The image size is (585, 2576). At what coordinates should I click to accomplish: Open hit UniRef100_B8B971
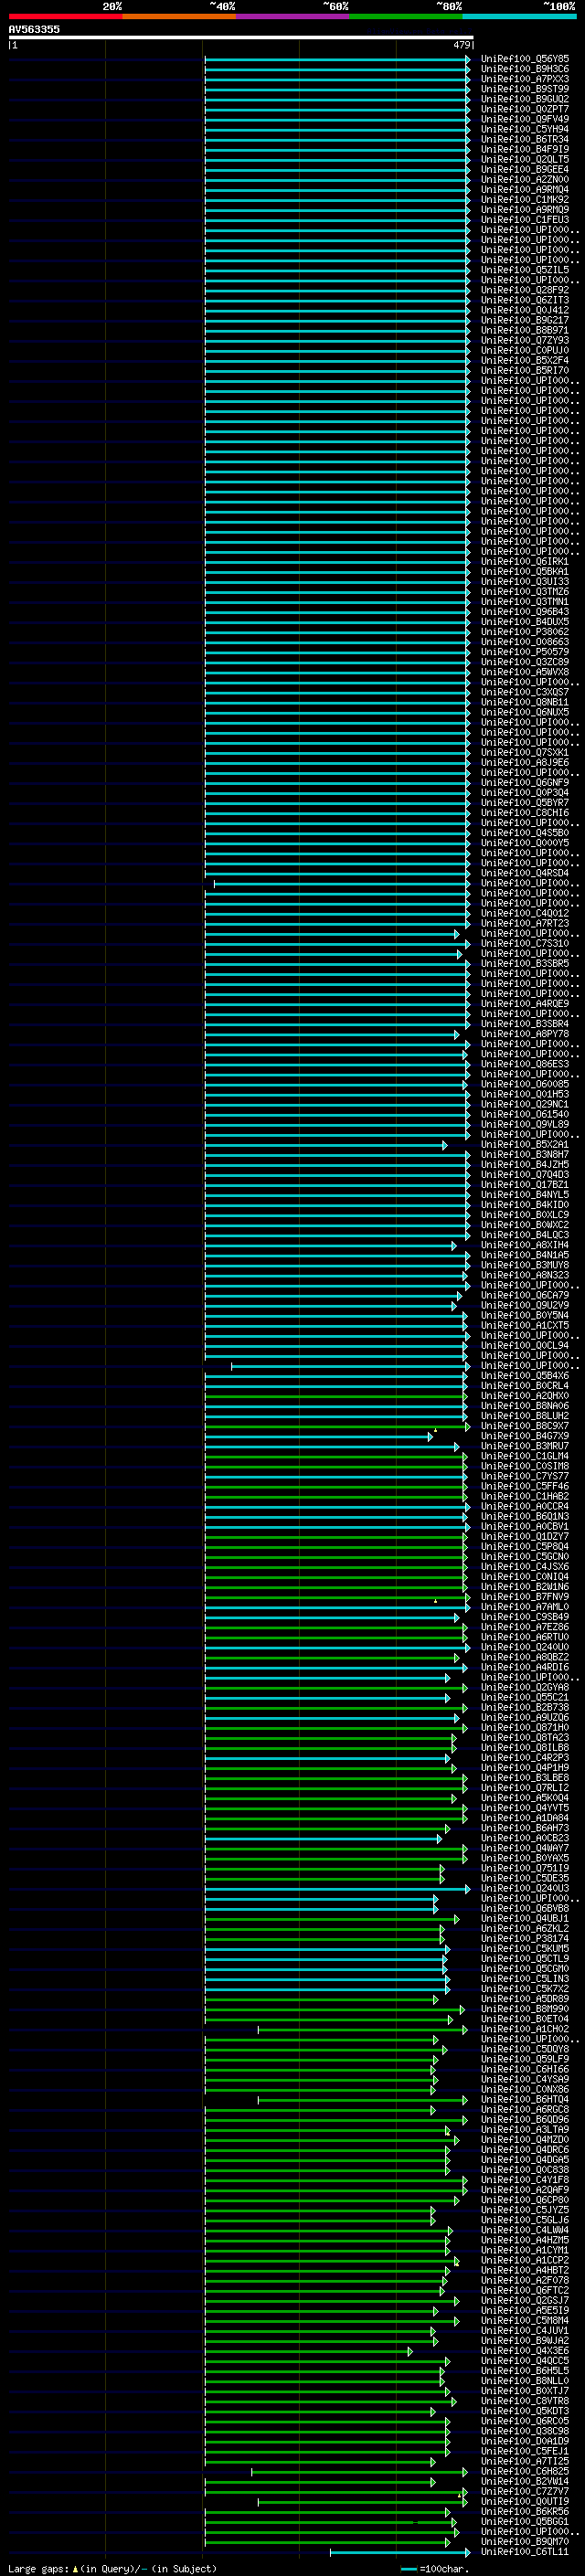[x=525, y=330]
